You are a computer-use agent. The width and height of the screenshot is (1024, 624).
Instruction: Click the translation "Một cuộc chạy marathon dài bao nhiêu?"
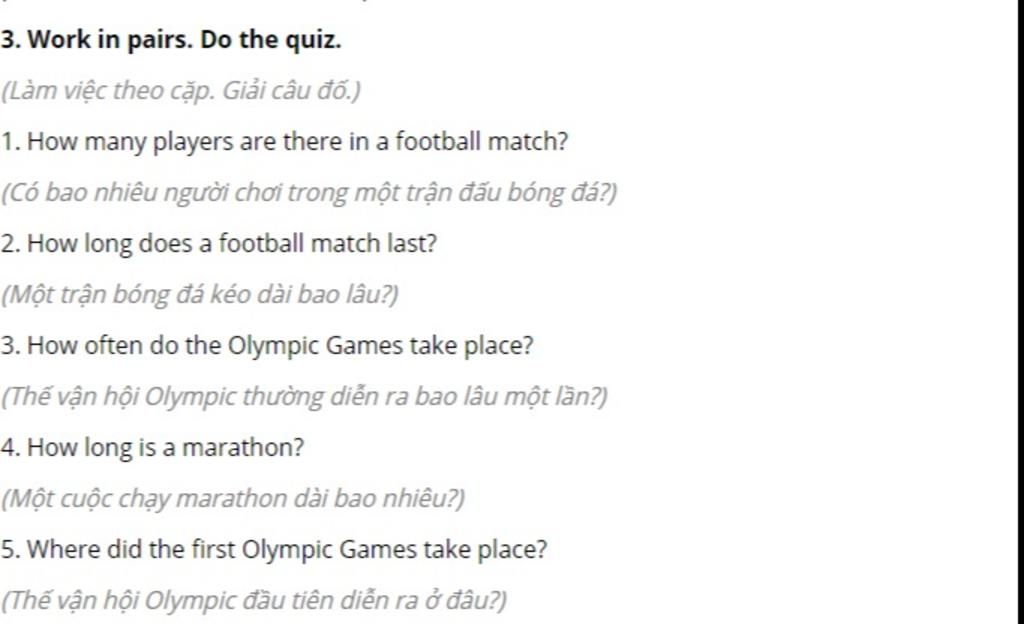pyautogui.click(x=232, y=499)
